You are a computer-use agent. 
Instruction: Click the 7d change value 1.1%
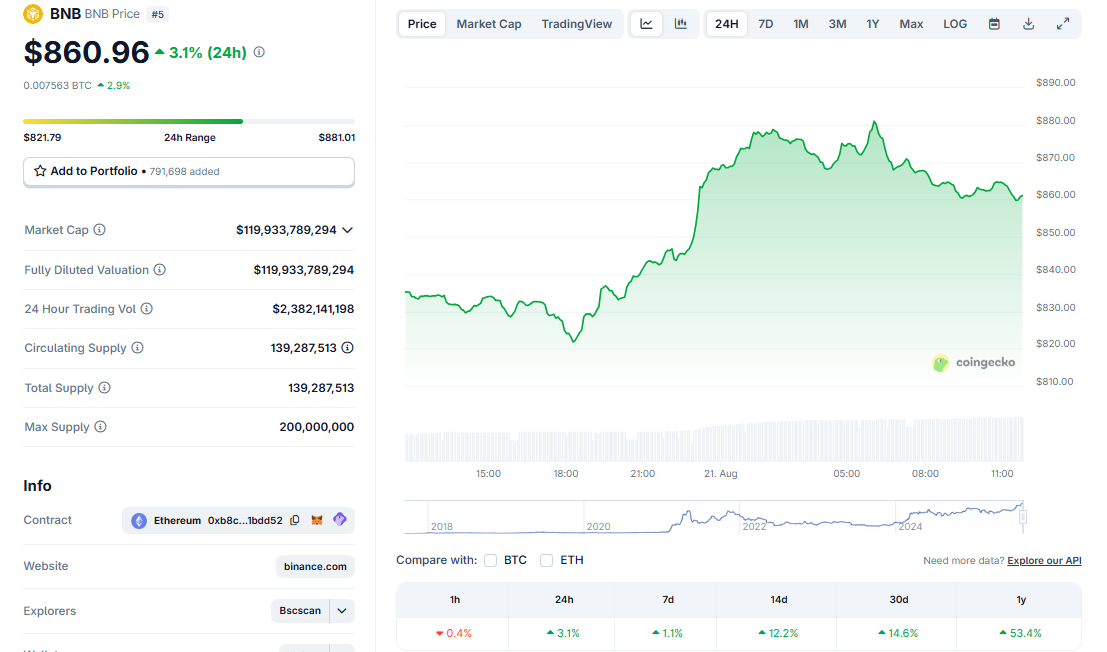(x=667, y=633)
